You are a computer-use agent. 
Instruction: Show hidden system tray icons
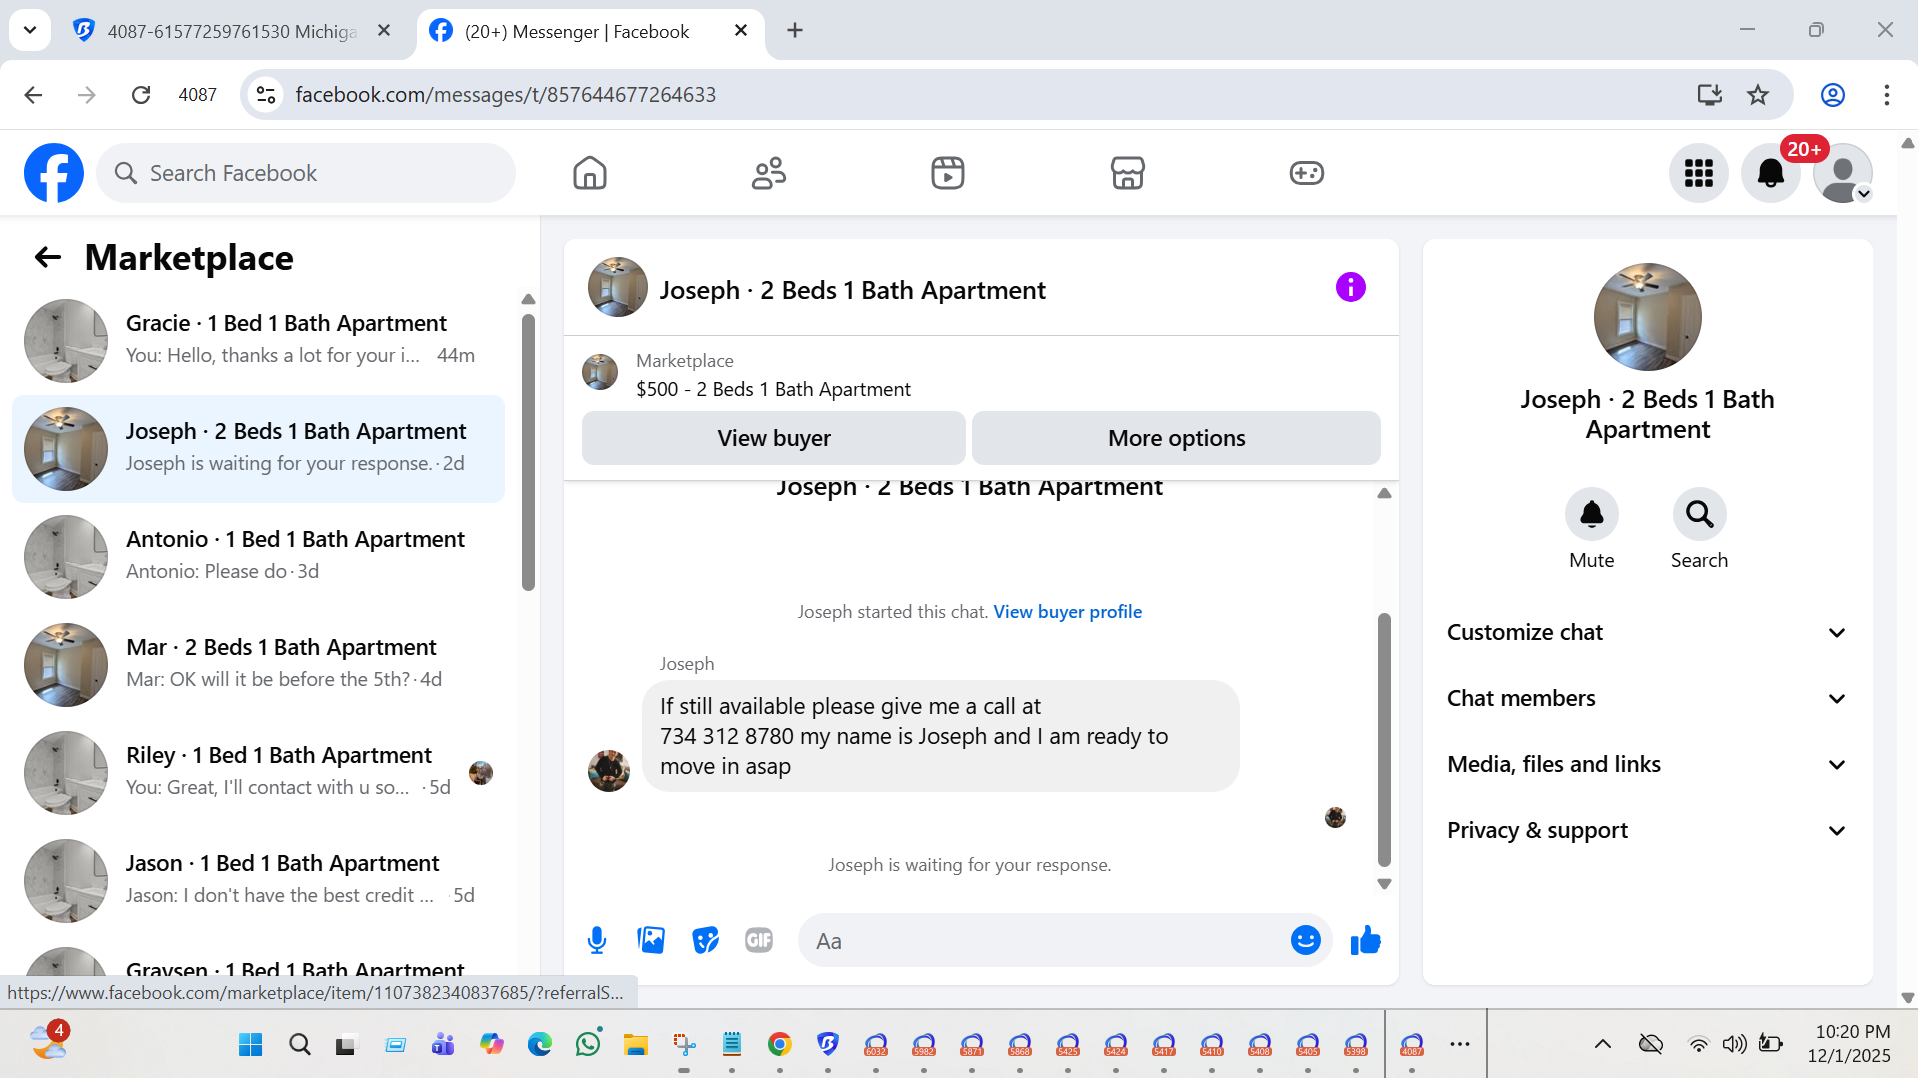click(x=1602, y=1044)
